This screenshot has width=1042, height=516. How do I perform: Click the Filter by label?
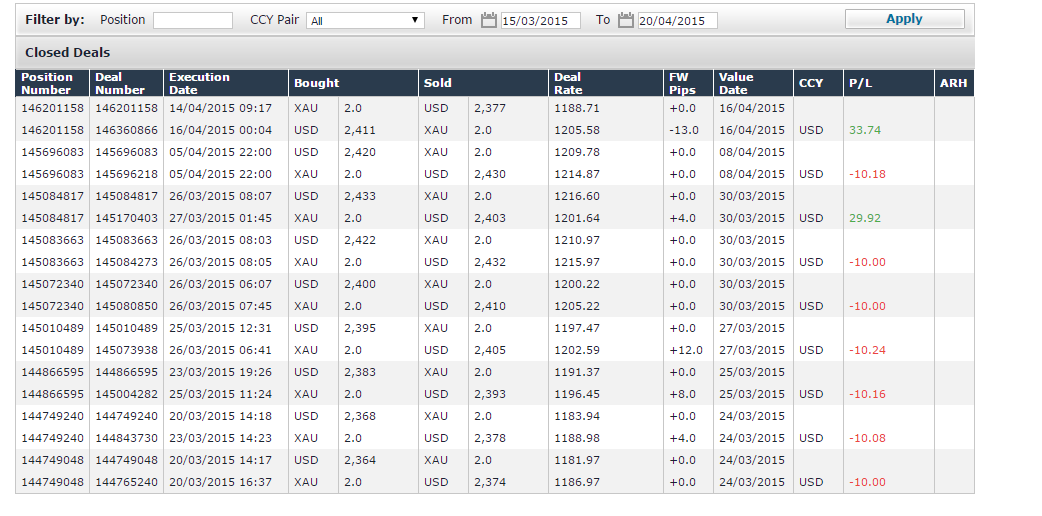pyautogui.click(x=55, y=20)
